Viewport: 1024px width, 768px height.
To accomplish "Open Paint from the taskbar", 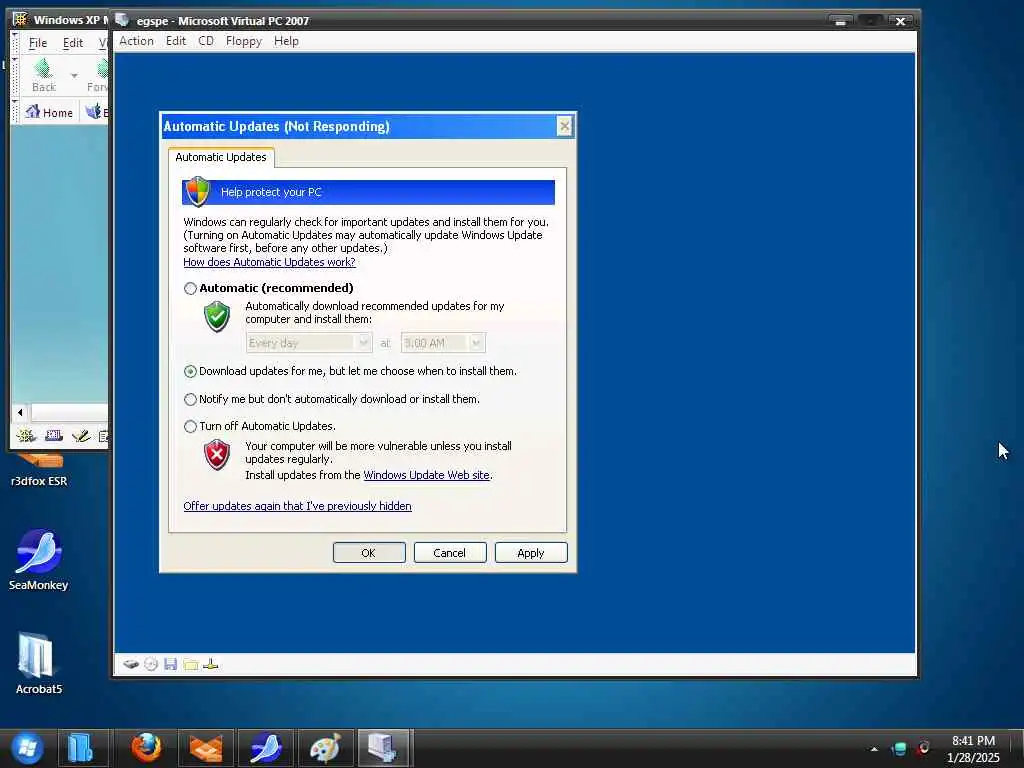I will coord(325,748).
